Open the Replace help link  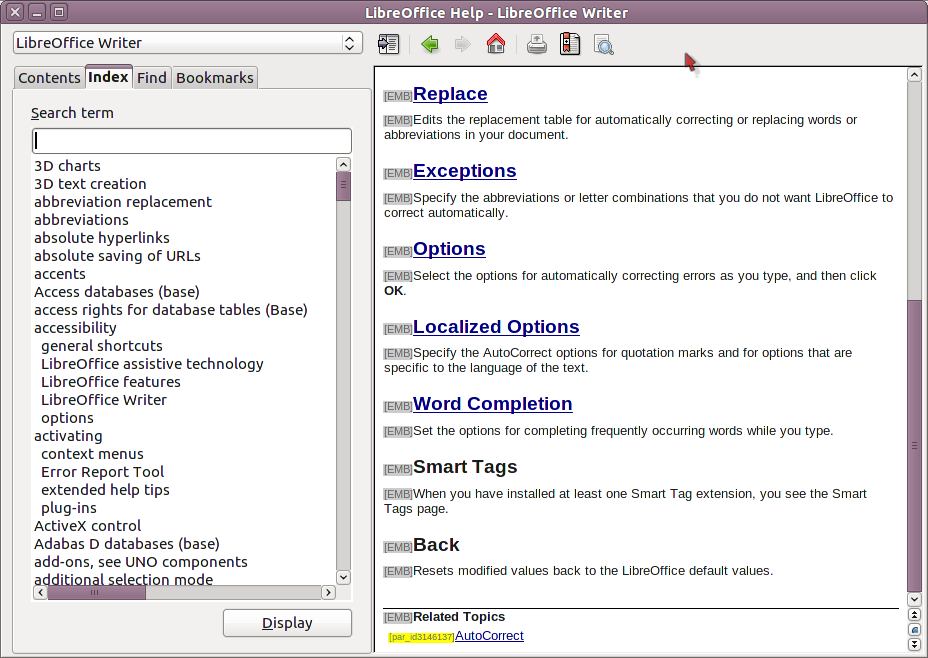click(x=450, y=93)
